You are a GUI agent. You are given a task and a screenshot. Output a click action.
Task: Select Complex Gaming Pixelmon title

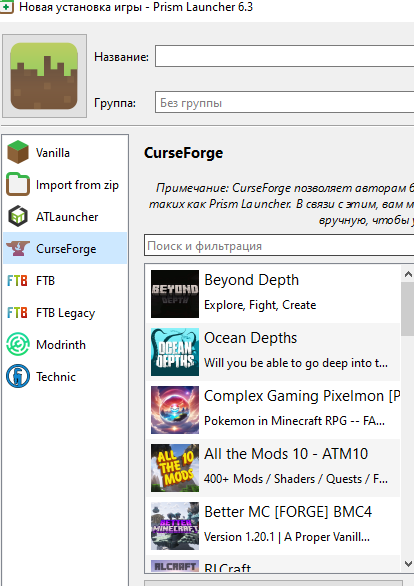[302, 396]
